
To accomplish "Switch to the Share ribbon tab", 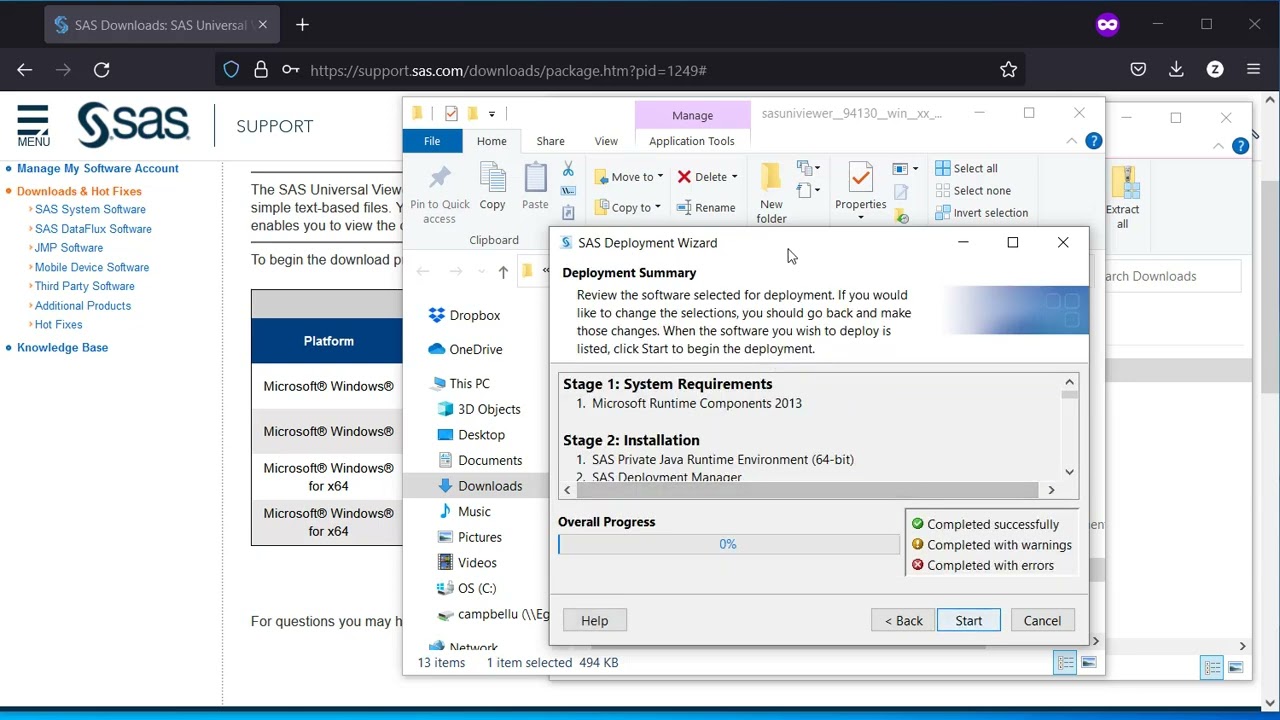I will [550, 141].
